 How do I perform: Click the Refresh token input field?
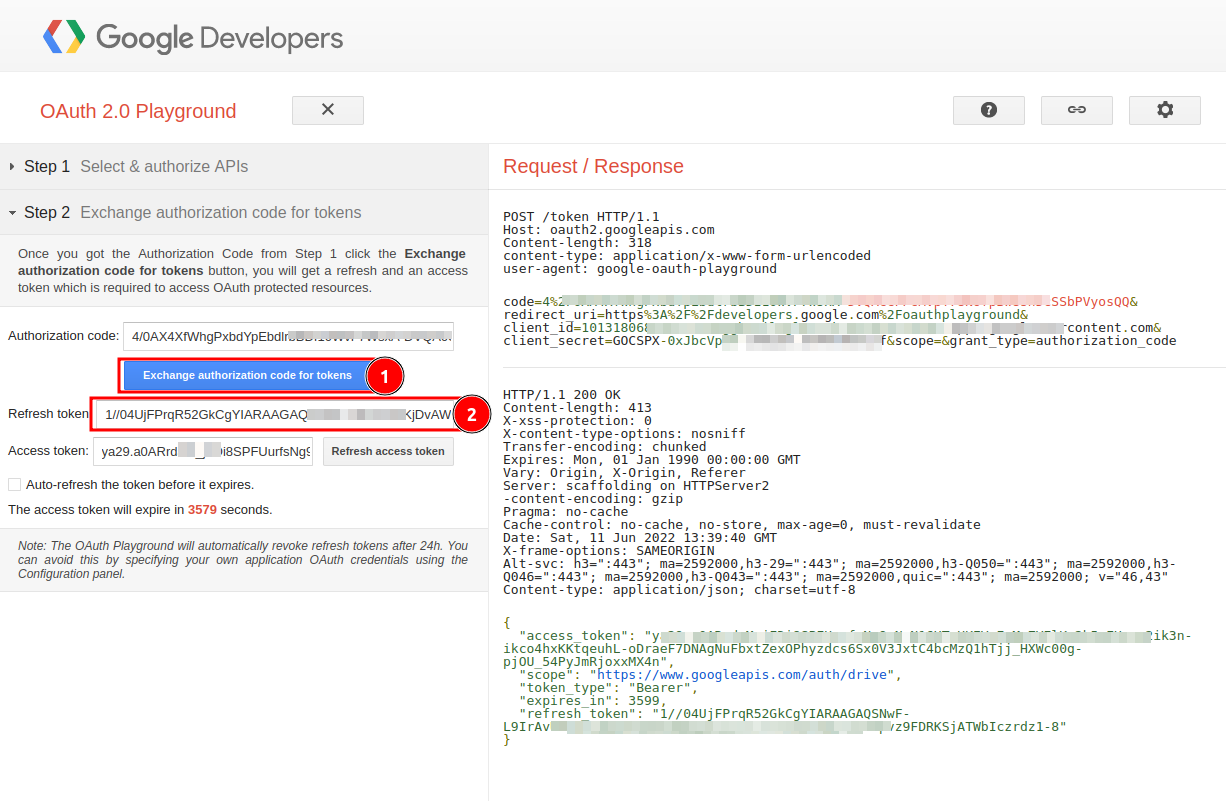(275, 414)
